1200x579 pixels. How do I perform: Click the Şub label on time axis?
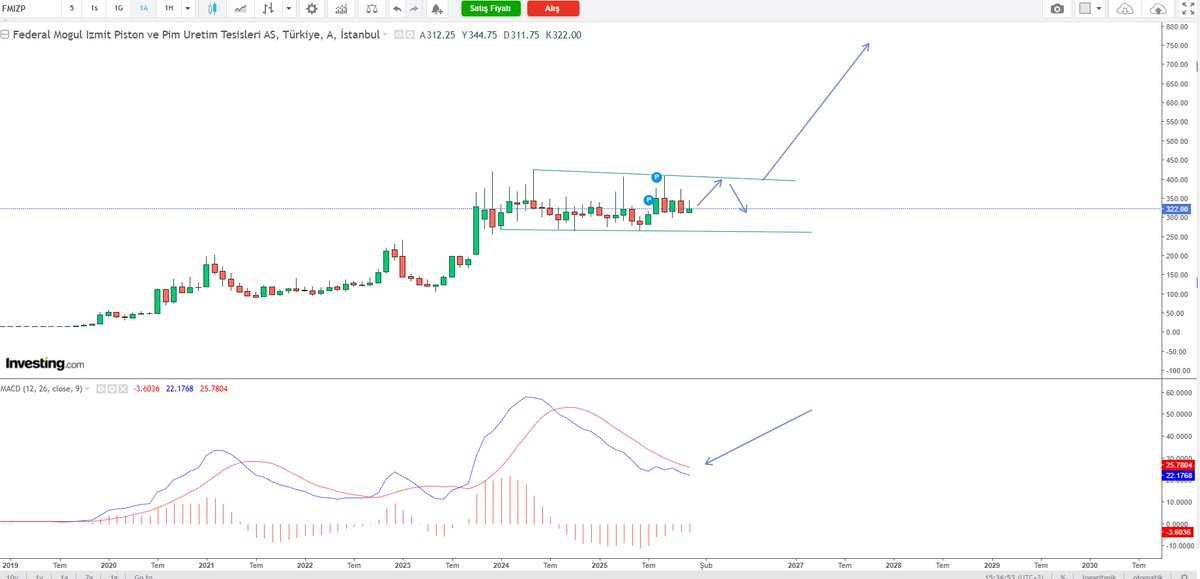(704, 564)
